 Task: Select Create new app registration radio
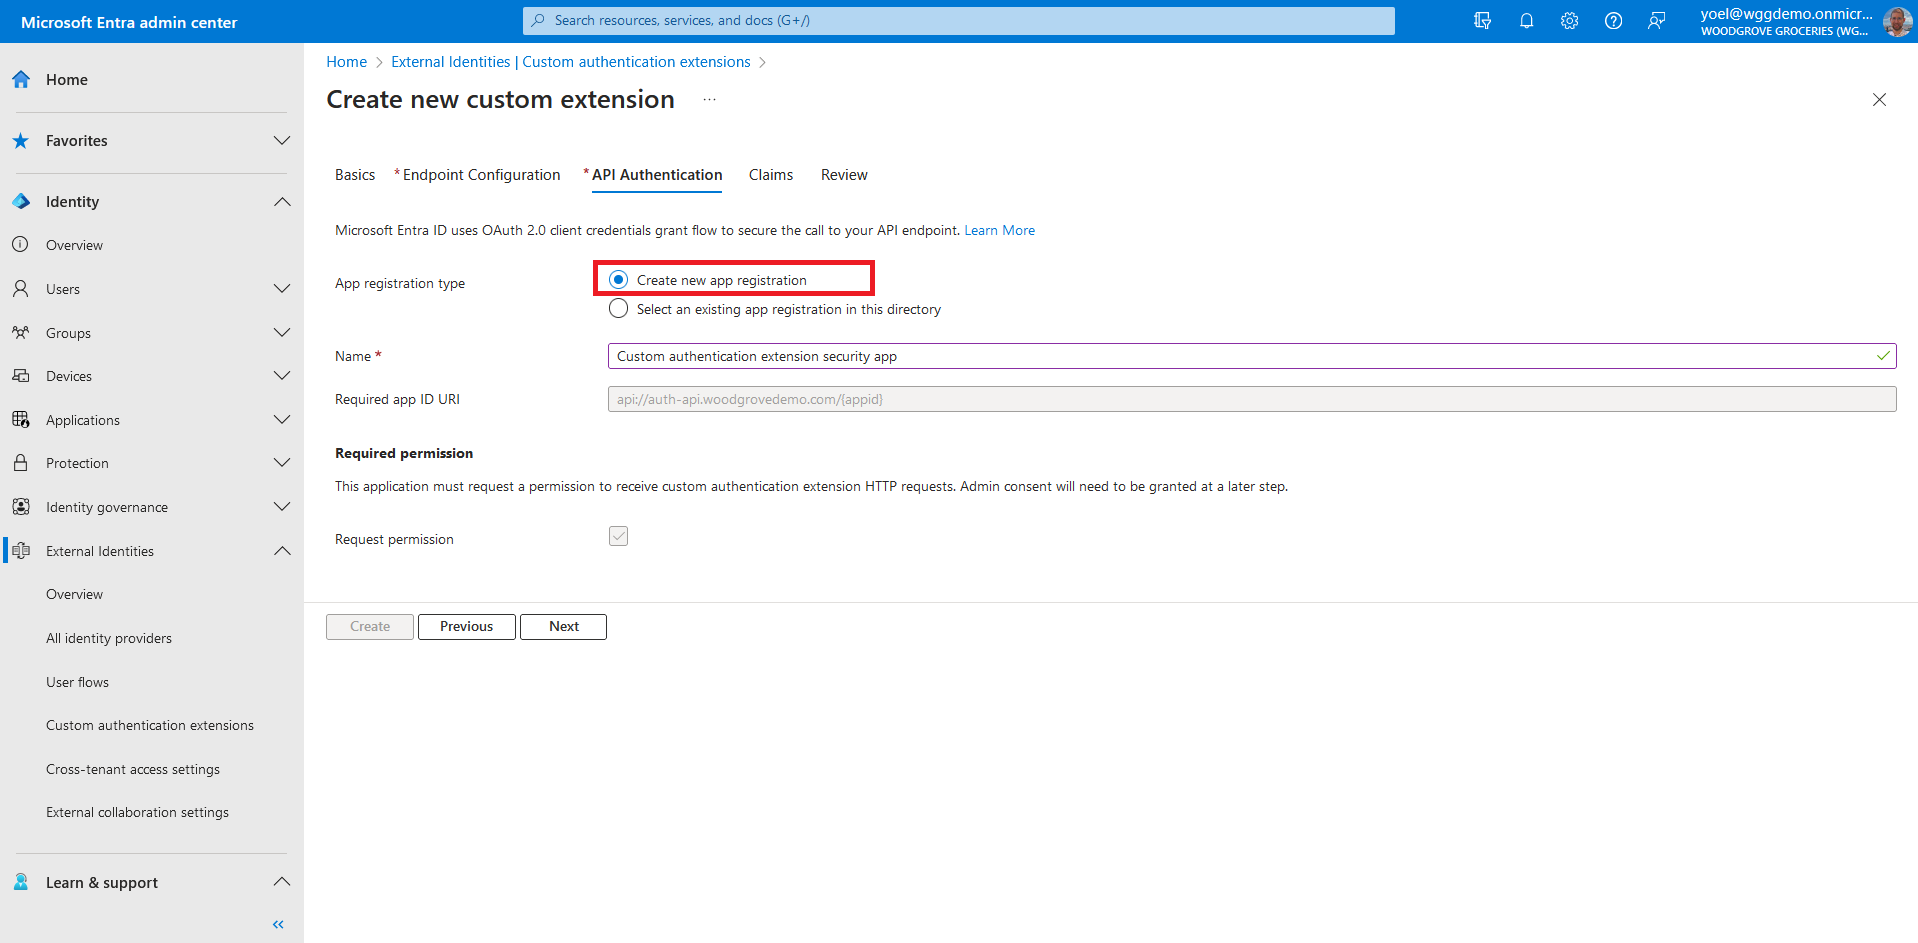coord(619,280)
